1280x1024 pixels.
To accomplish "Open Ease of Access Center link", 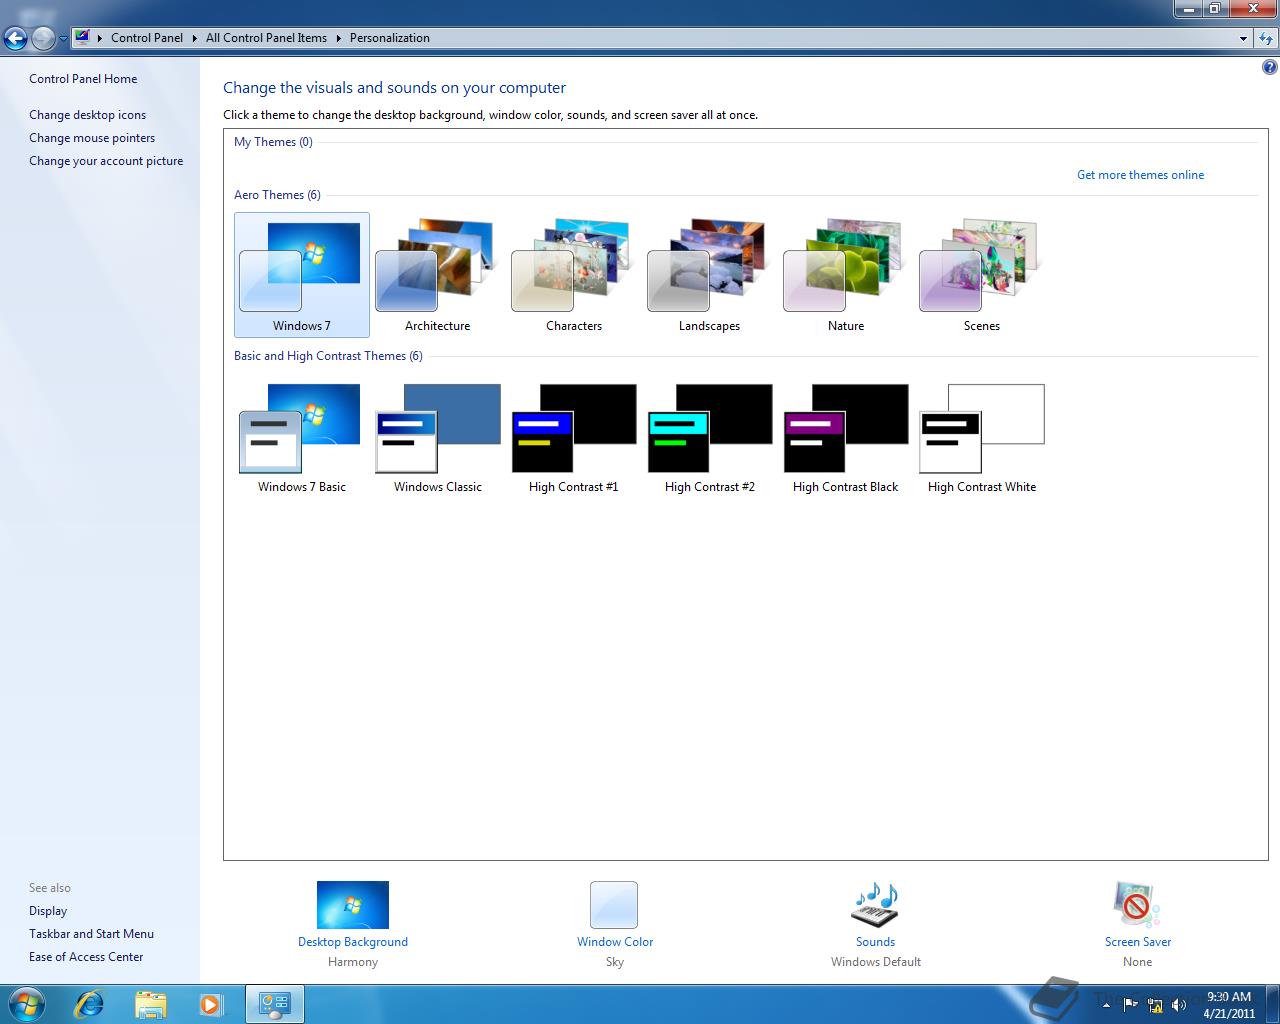I will (86, 957).
